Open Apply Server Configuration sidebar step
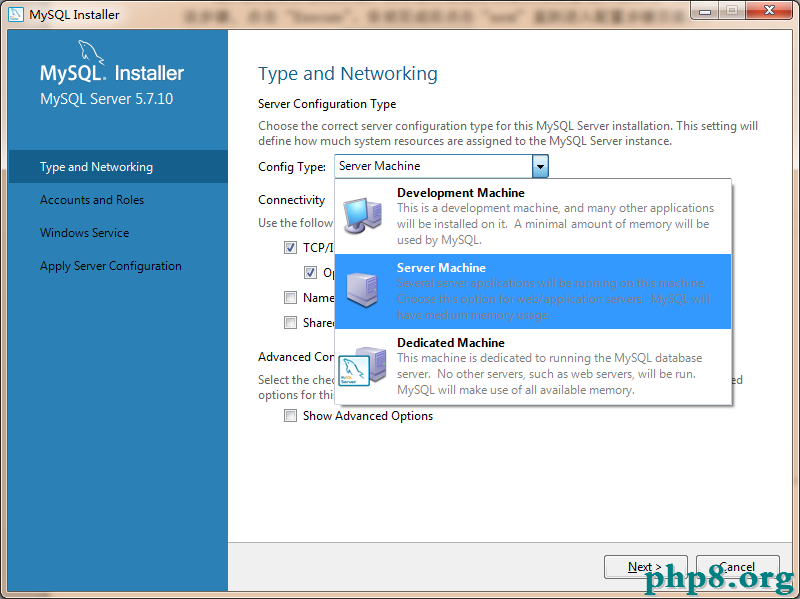 [118, 266]
